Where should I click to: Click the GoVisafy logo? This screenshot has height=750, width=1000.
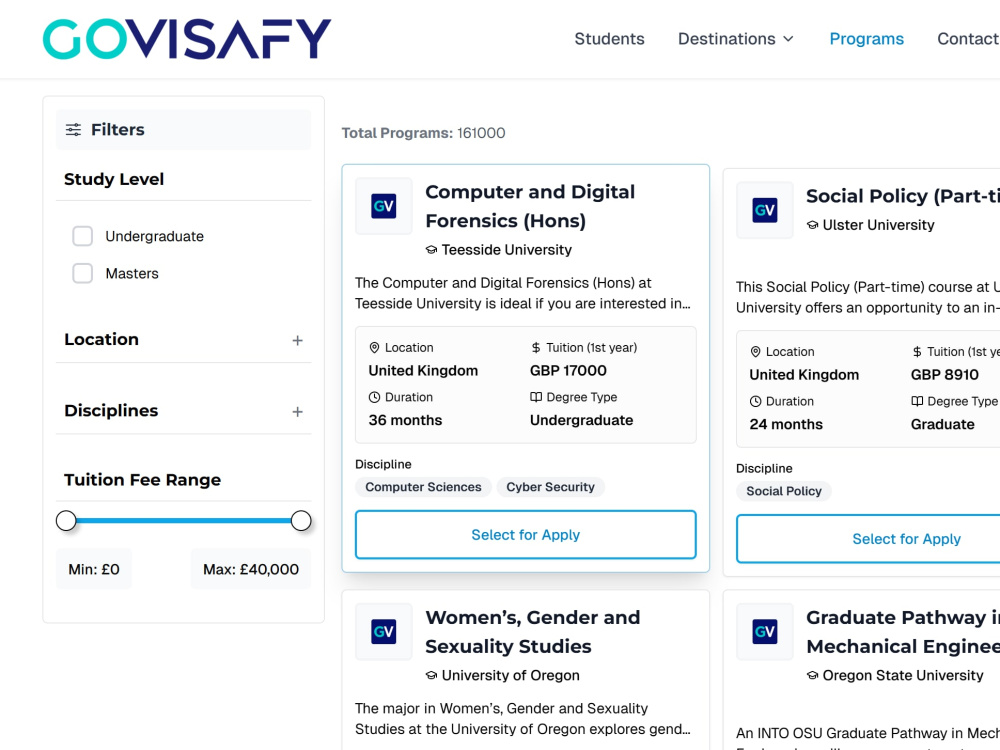click(187, 39)
